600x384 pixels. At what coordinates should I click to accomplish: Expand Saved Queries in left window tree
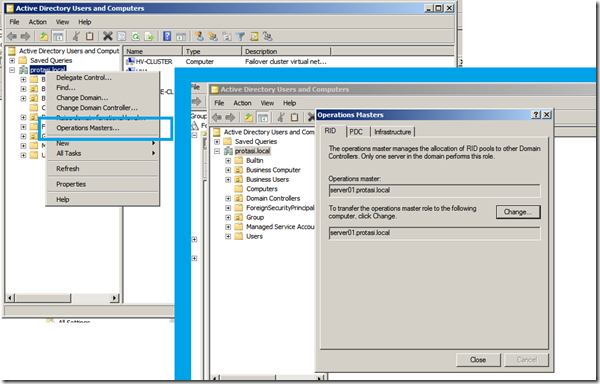(x=12, y=60)
